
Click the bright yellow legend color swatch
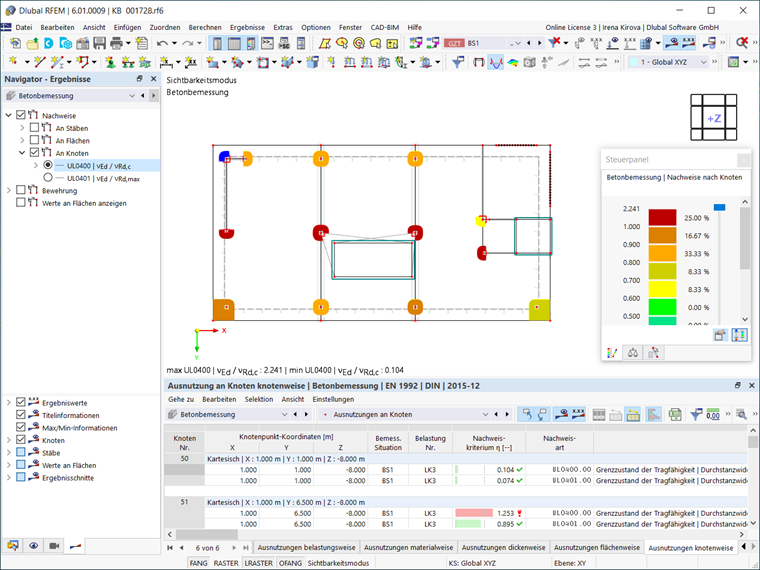(662, 289)
